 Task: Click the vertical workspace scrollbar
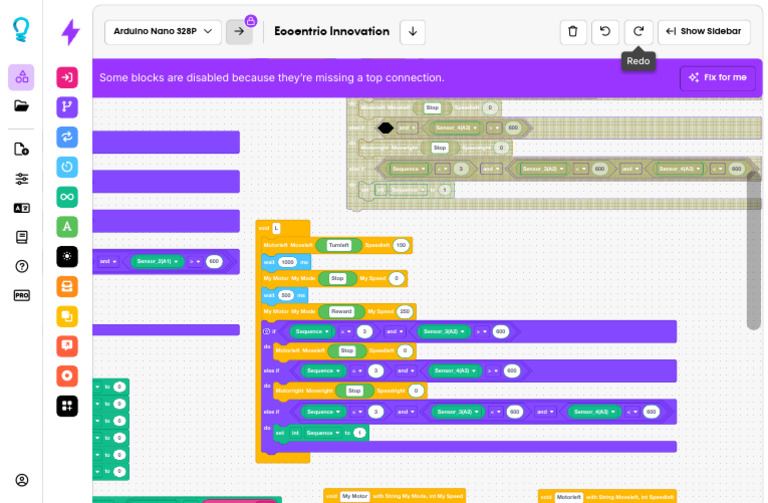[x=754, y=250]
